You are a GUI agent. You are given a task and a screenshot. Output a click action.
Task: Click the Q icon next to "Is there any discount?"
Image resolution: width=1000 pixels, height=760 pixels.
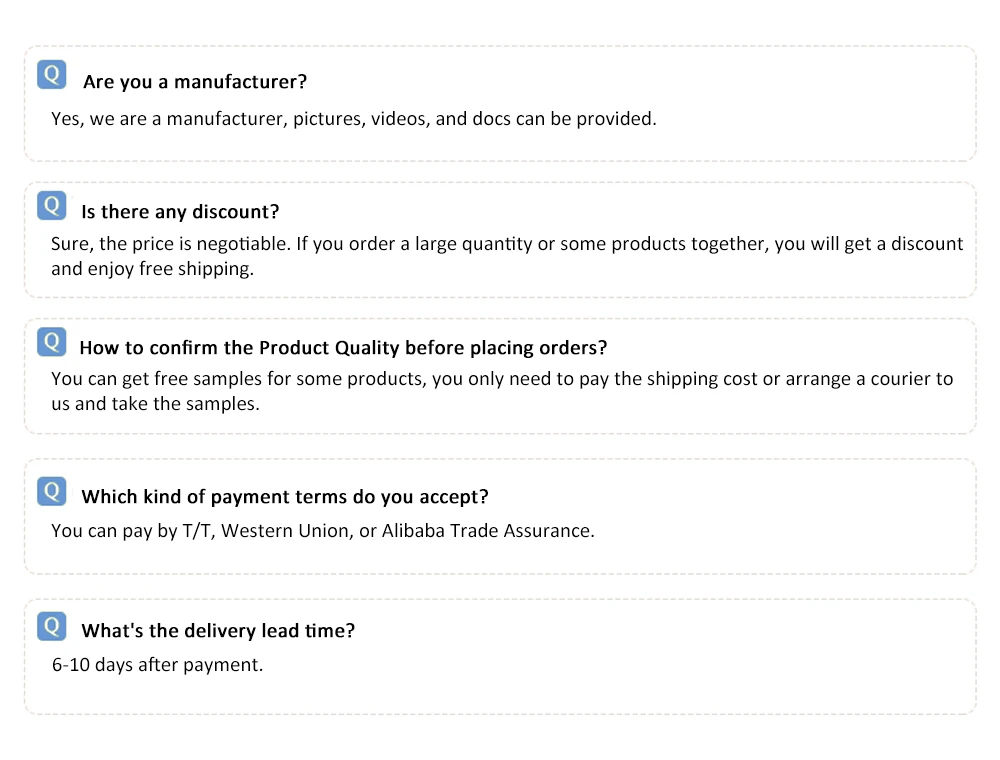coord(51,205)
